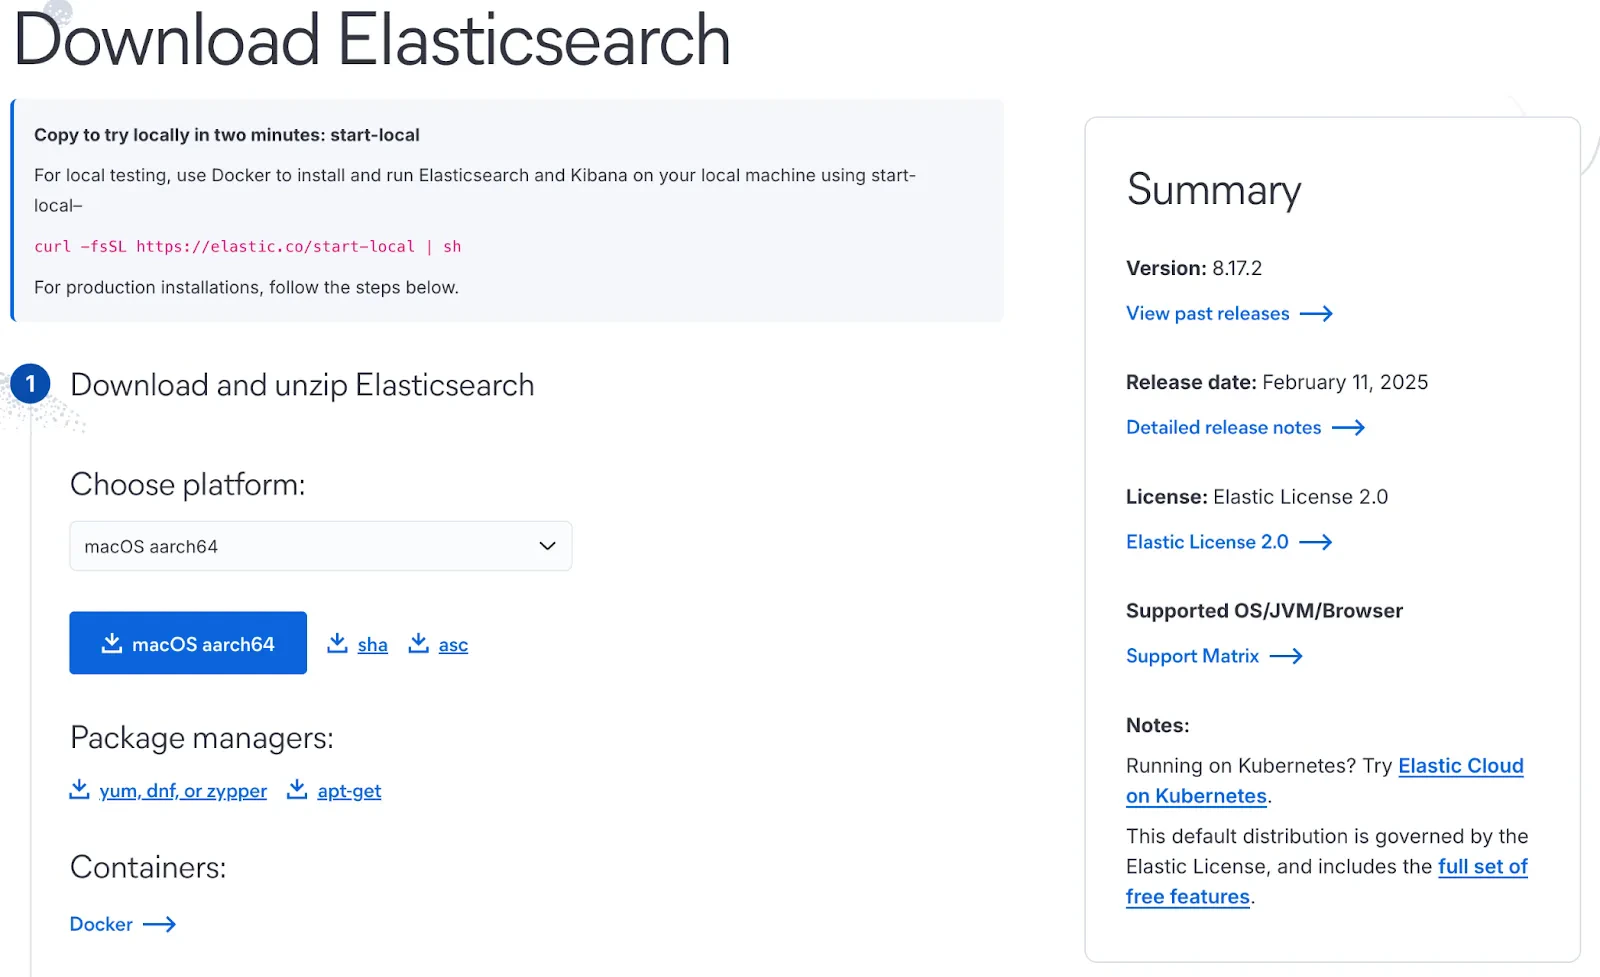Click the step 1 circle indicator
This screenshot has height=977, width=1600.
[x=31, y=383]
